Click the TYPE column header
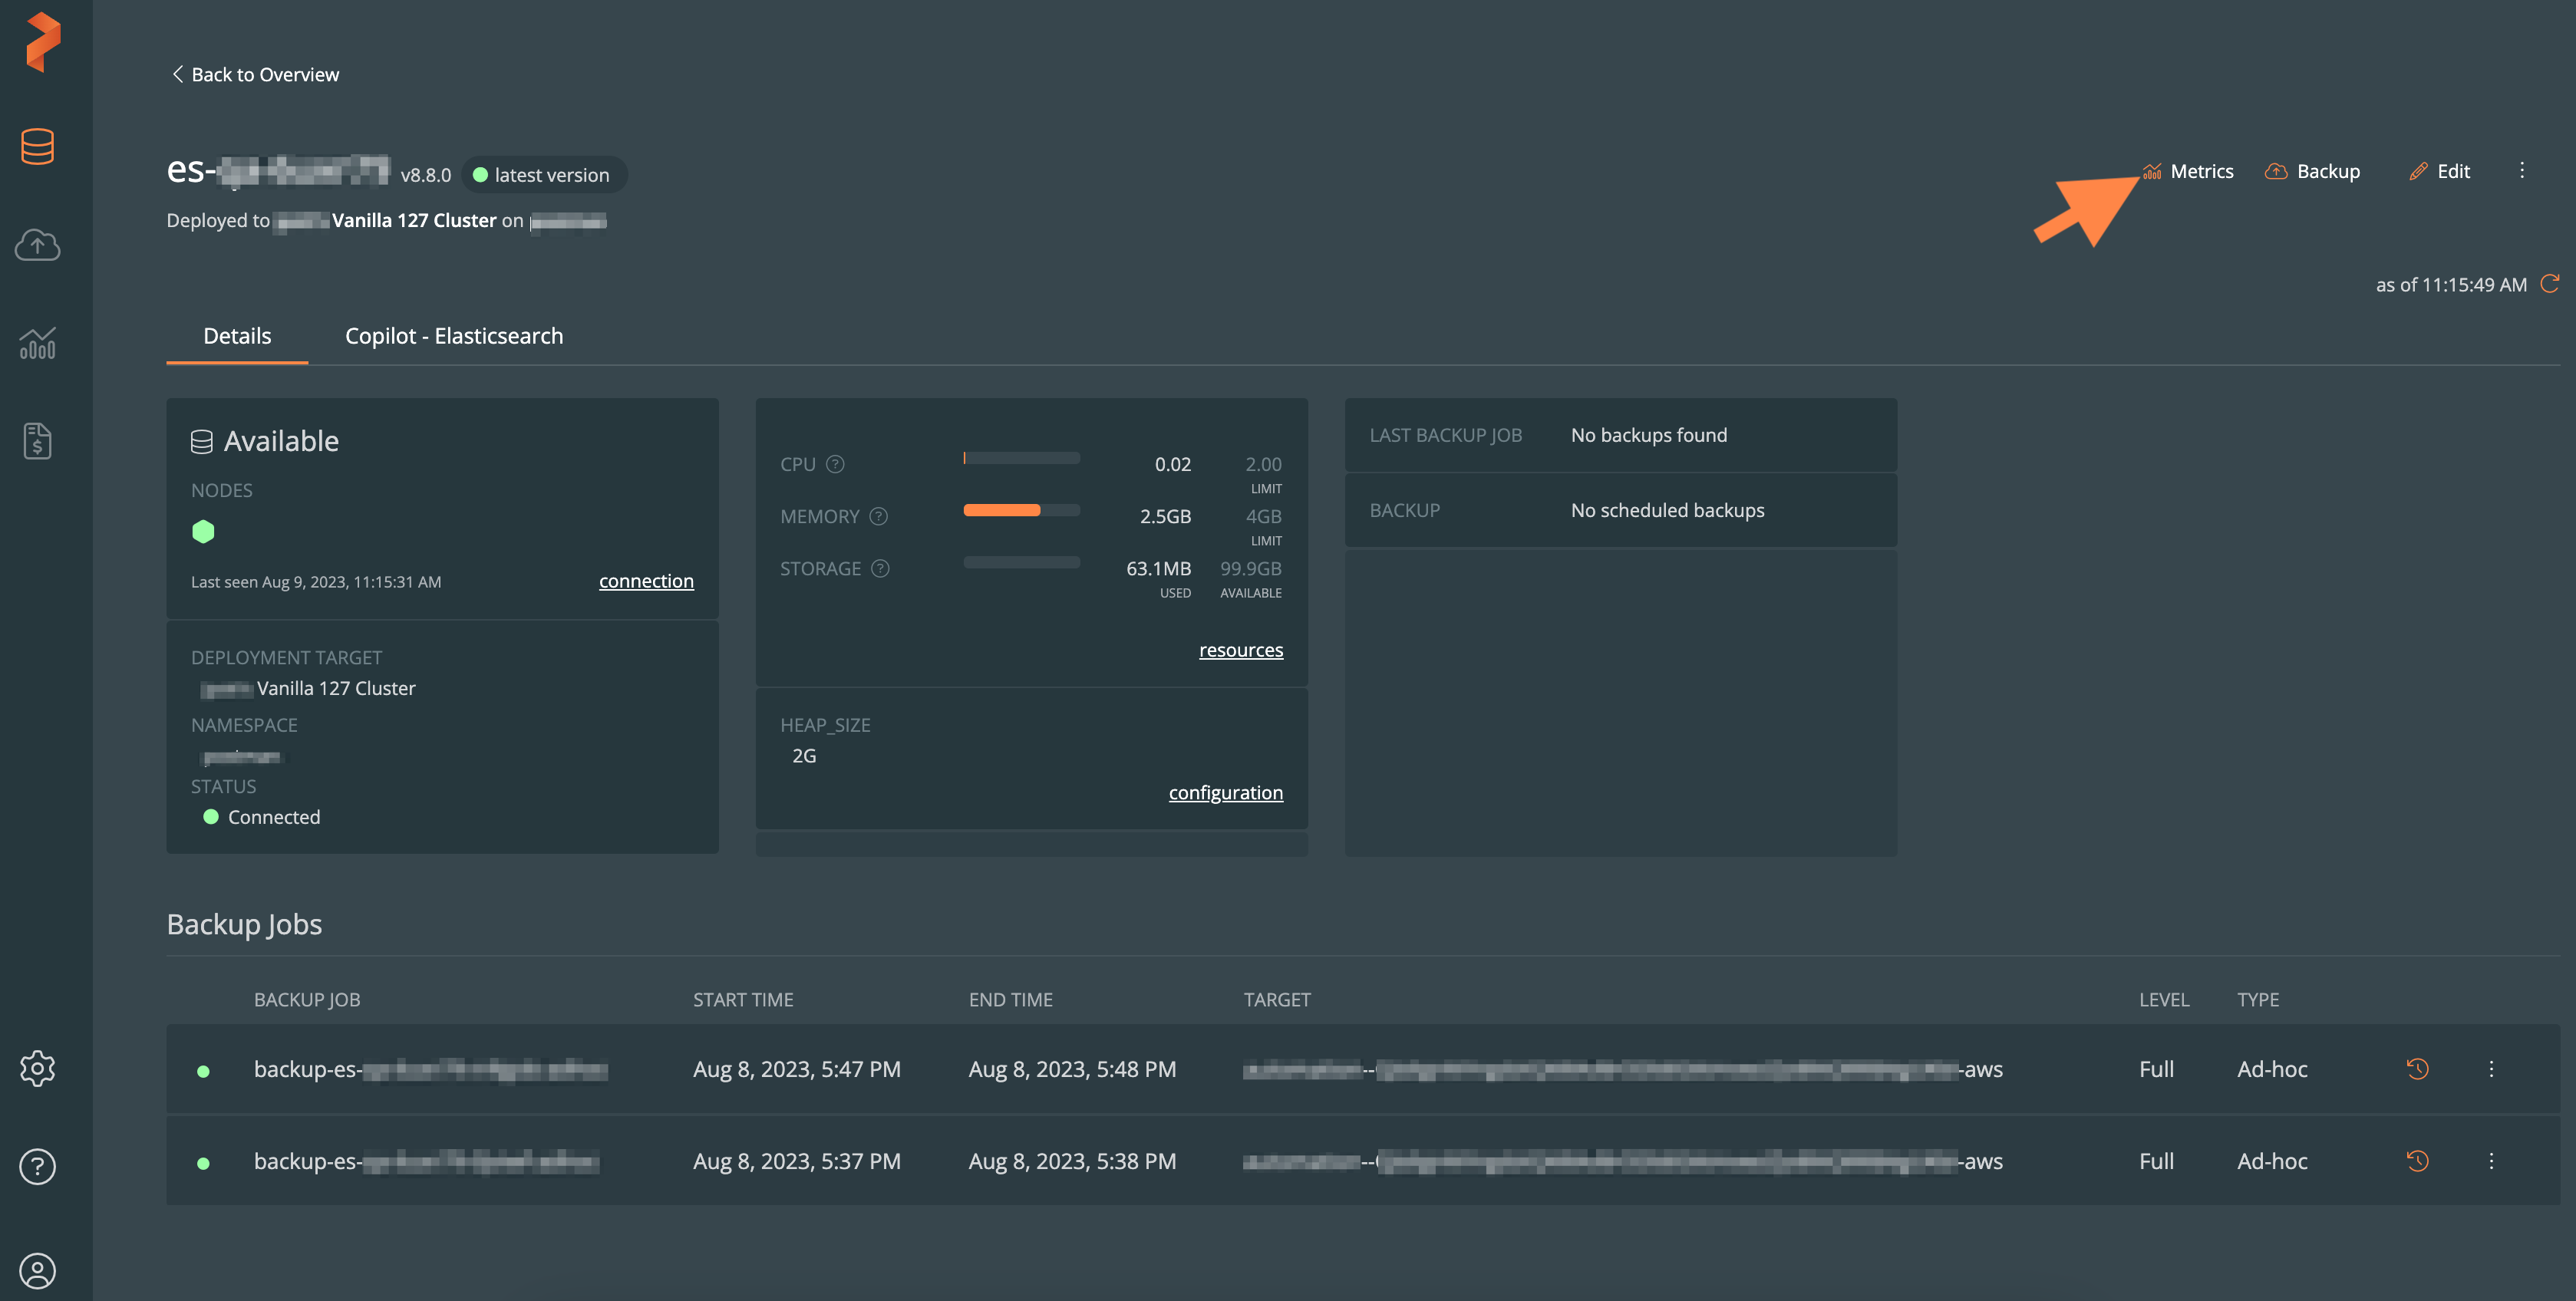 point(2258,999)
